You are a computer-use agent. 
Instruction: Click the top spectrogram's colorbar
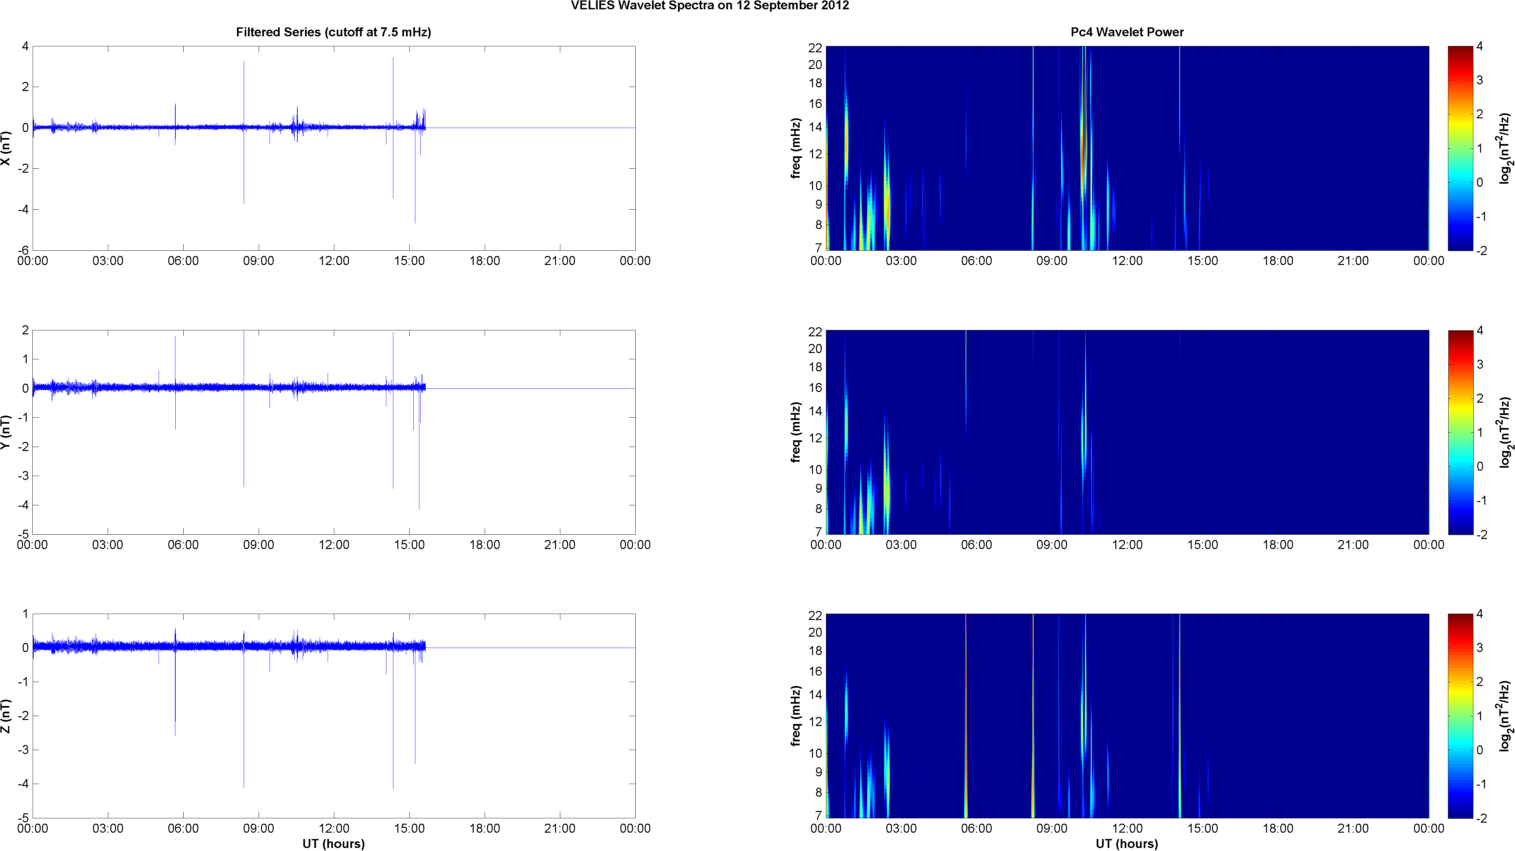(1460, 148)
